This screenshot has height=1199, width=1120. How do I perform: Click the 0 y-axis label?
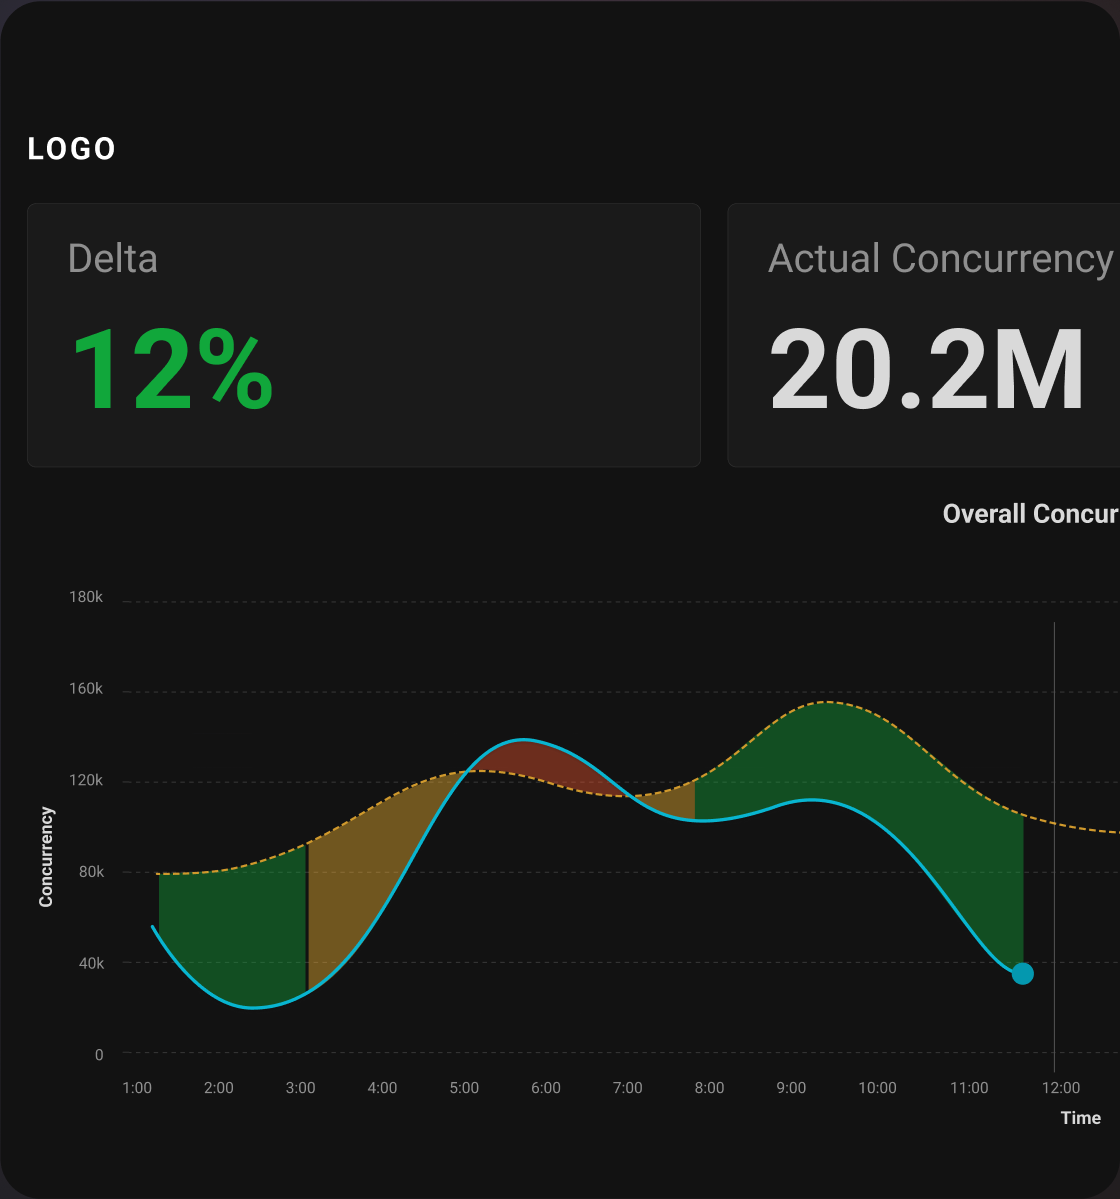[x=99, y=1055]
